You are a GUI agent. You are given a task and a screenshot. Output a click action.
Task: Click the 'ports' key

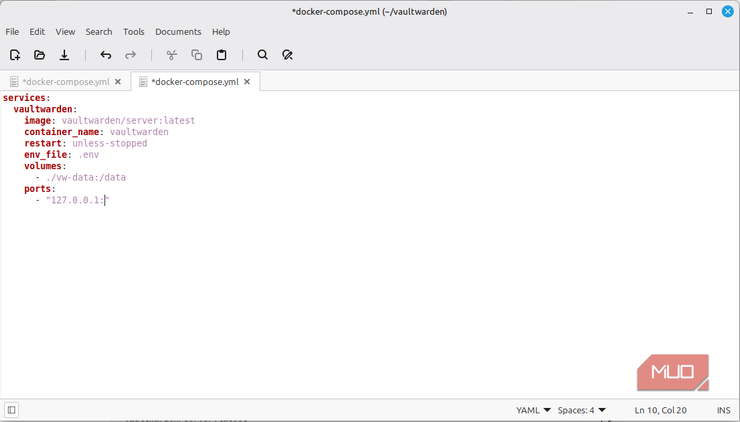tap(37, 189)
